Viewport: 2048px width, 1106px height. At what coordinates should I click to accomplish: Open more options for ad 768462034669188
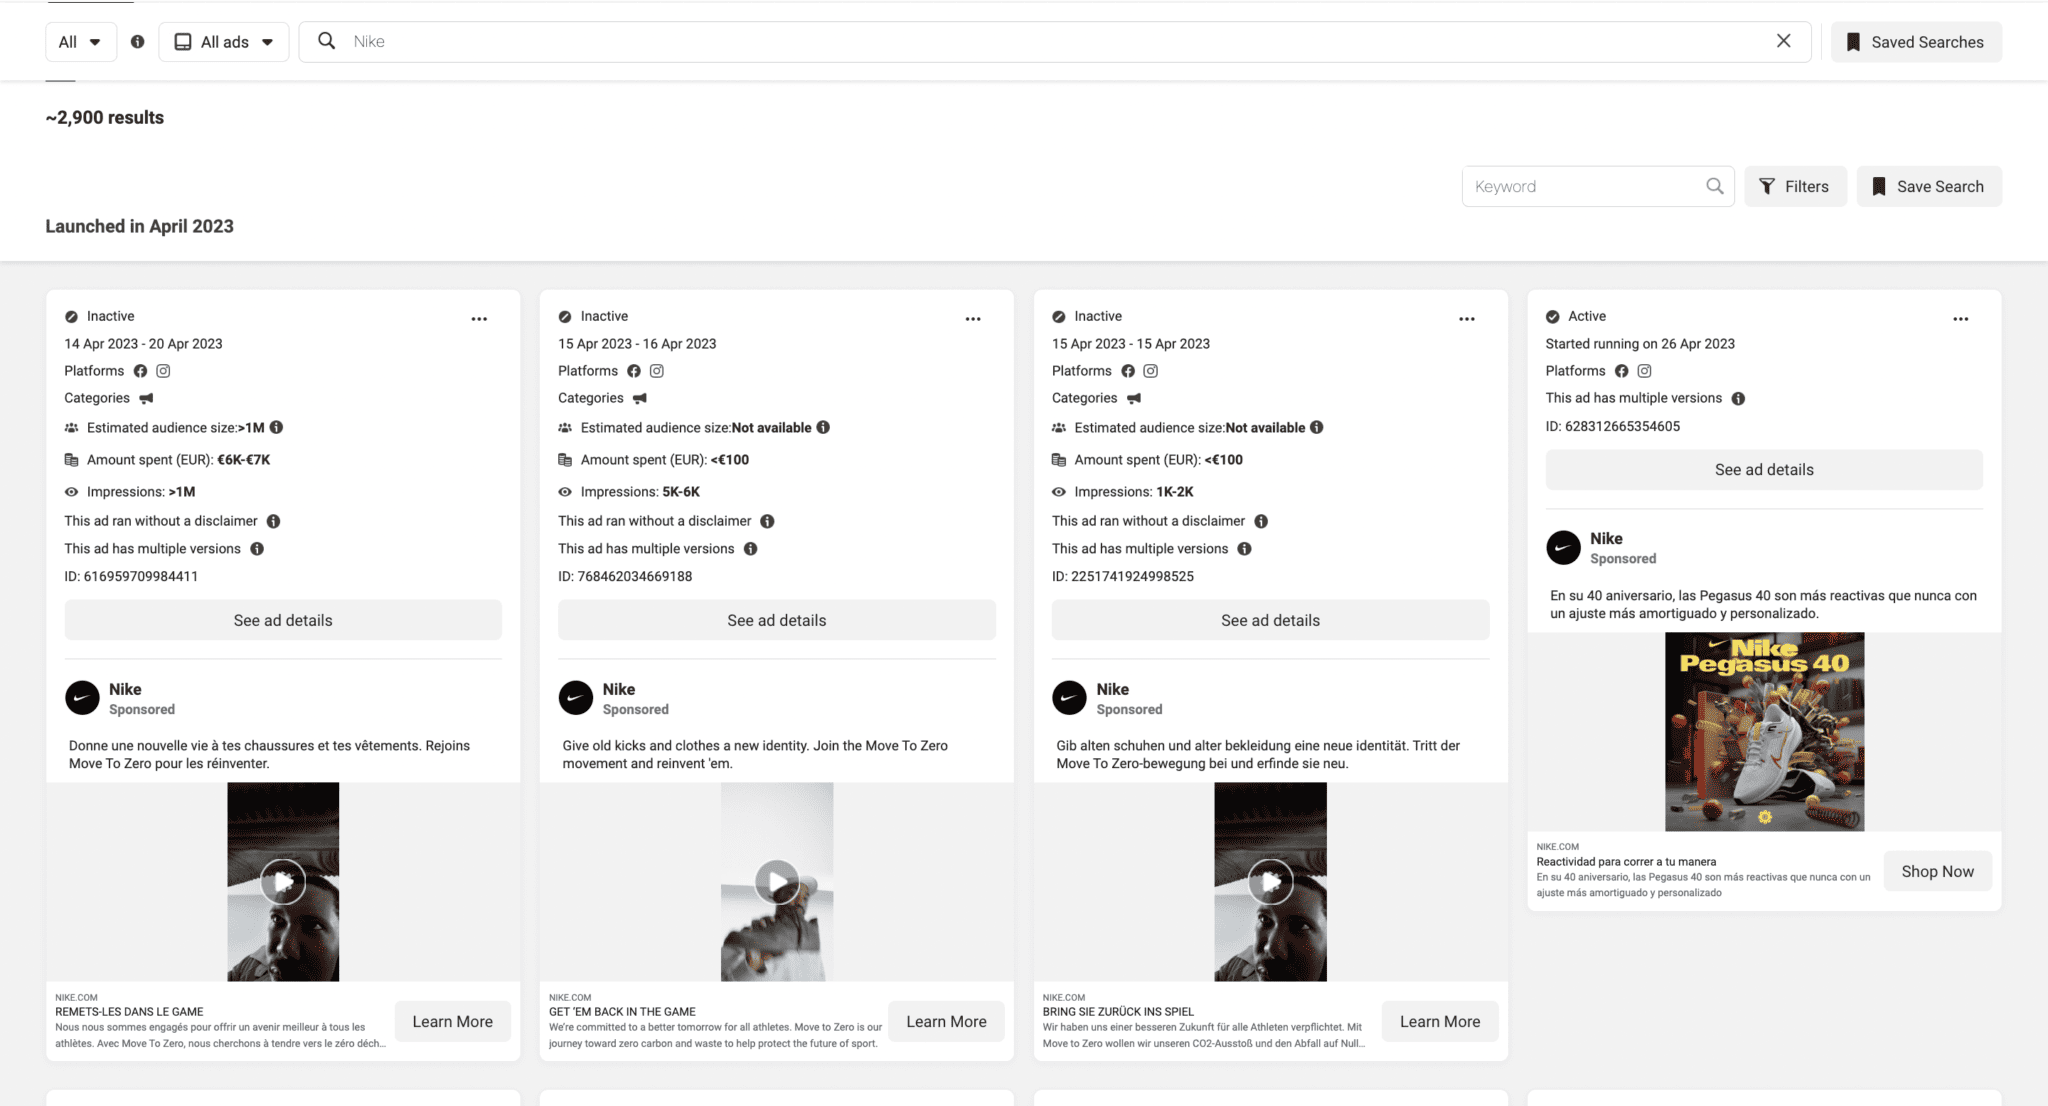973,319
